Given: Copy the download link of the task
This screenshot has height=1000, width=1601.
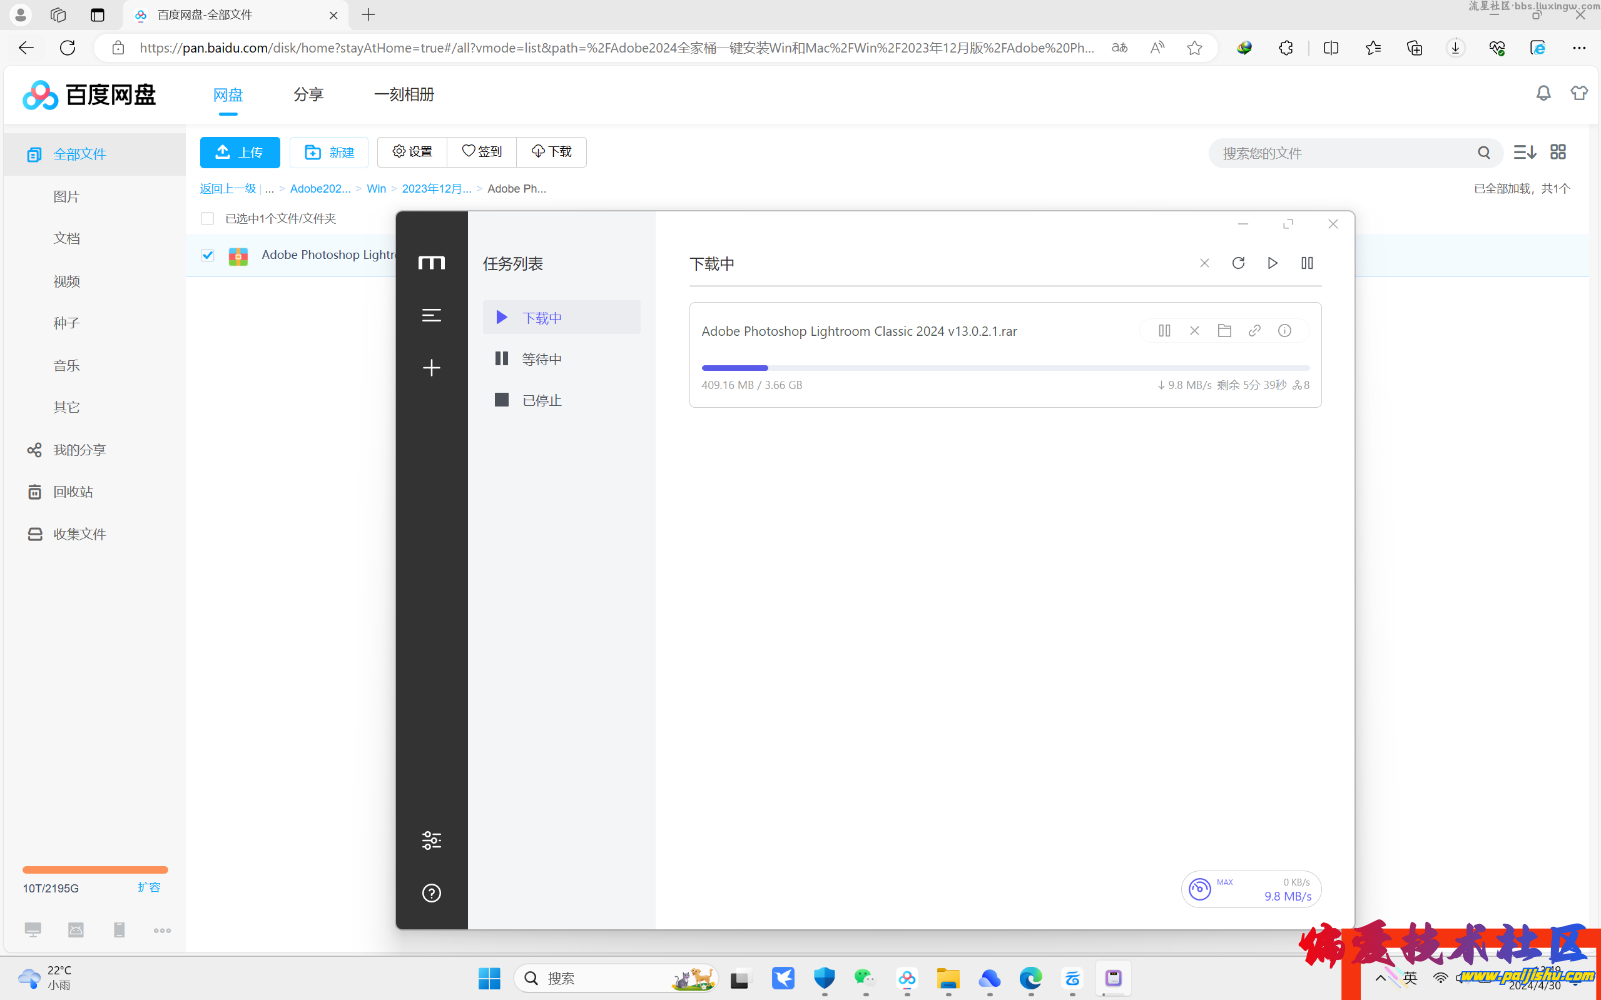Looking at the screenshot, I should 1254,331.
